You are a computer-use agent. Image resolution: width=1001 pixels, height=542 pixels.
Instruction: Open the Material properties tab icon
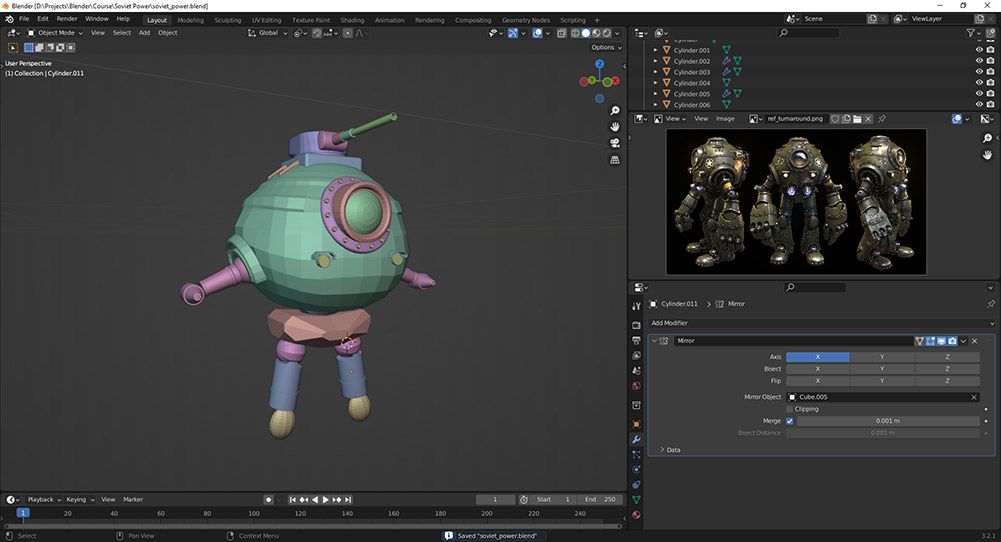pyautogui.click(x=636, y=515)
